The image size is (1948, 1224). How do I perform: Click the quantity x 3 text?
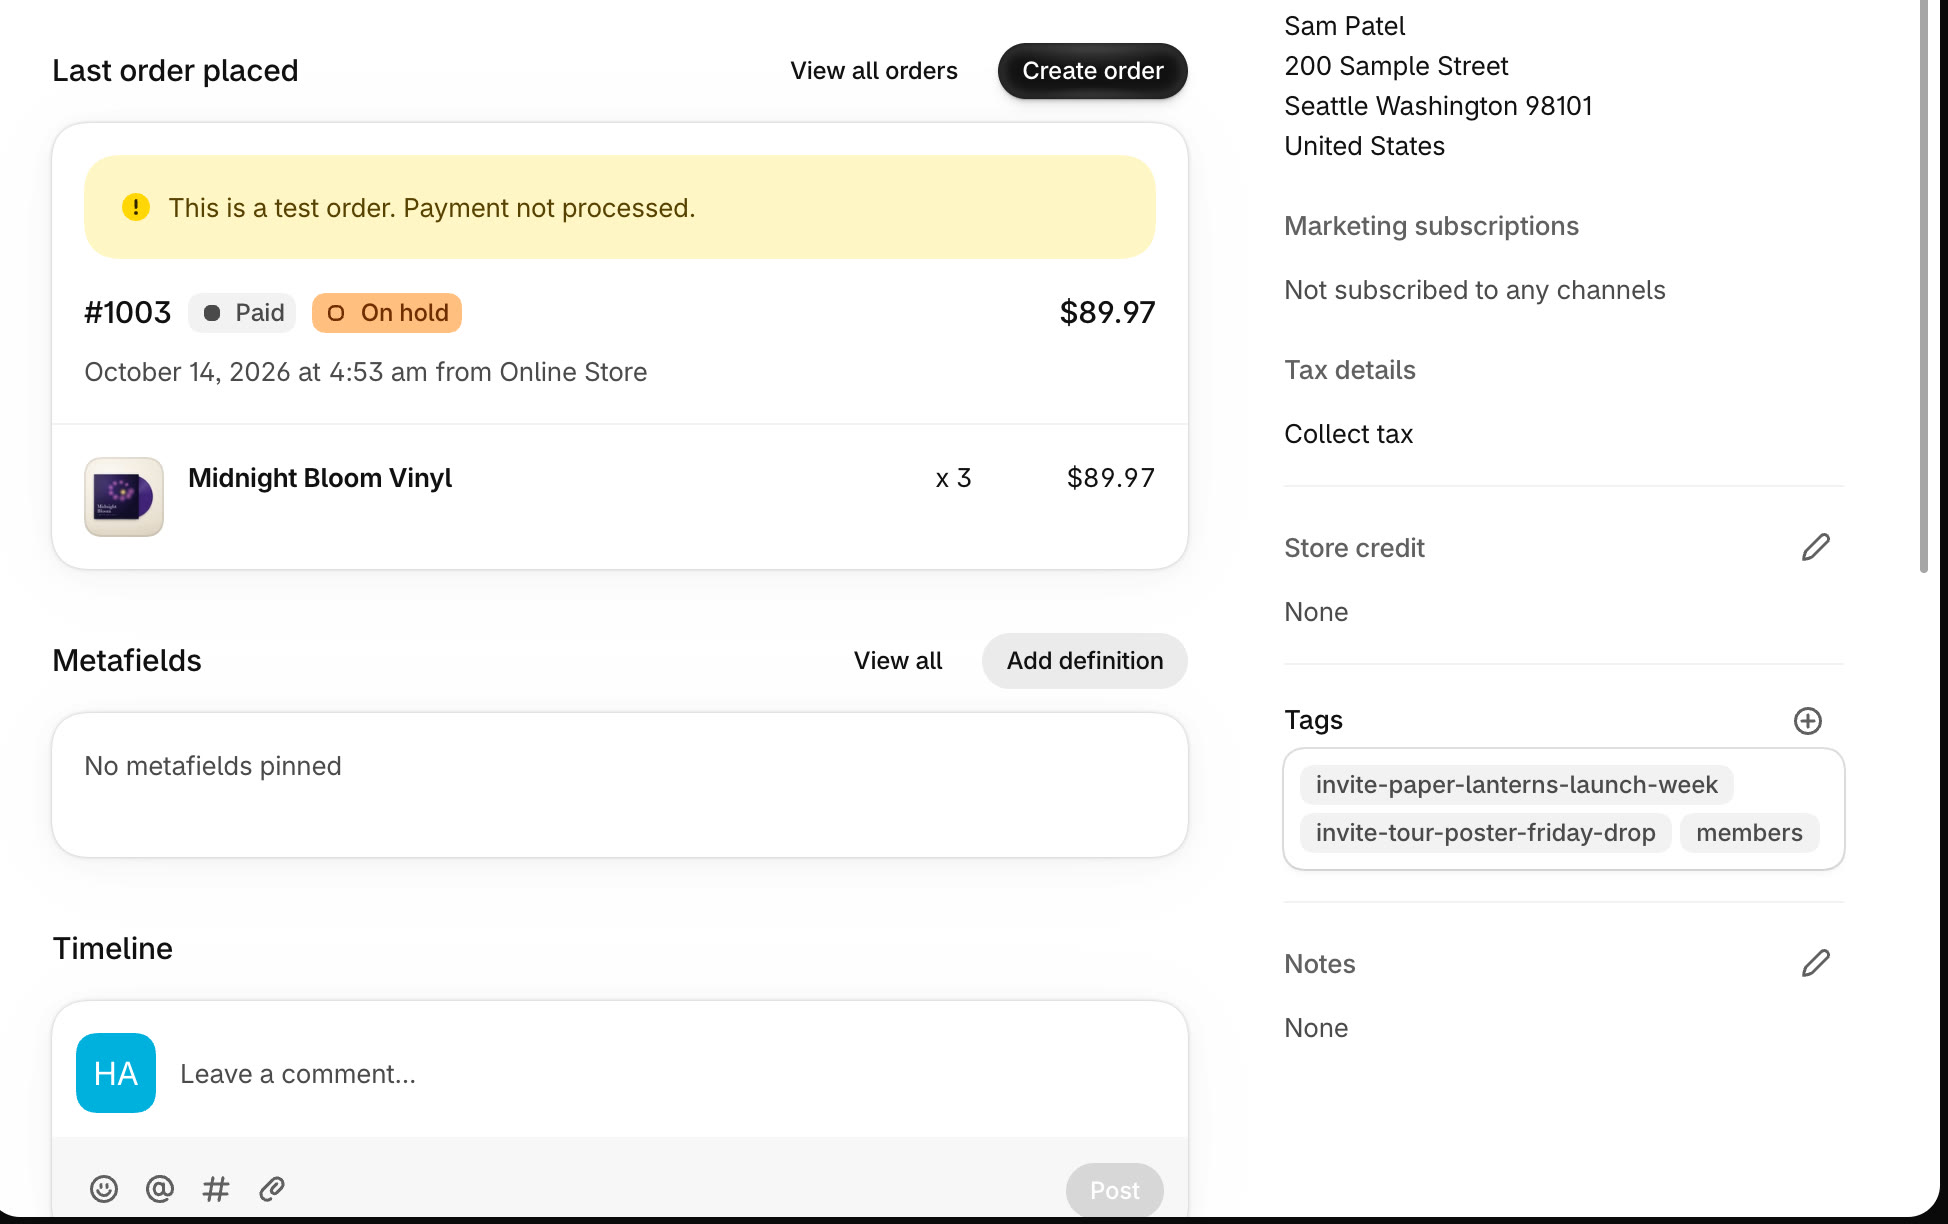click(953, 478)
